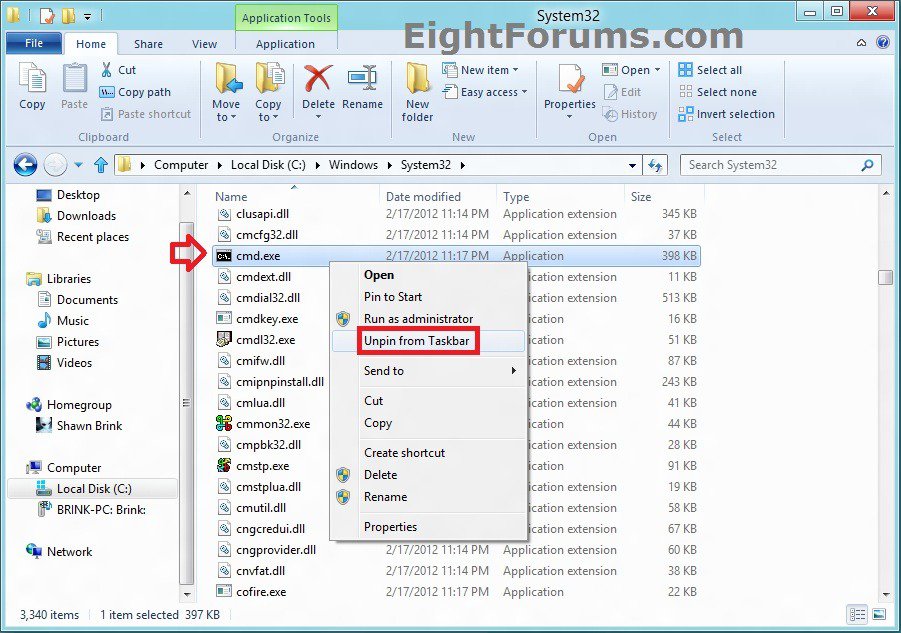The image size is (901, 633).
Task: Refresh the folder via address bar icon
Action: [x=656, y=165]
